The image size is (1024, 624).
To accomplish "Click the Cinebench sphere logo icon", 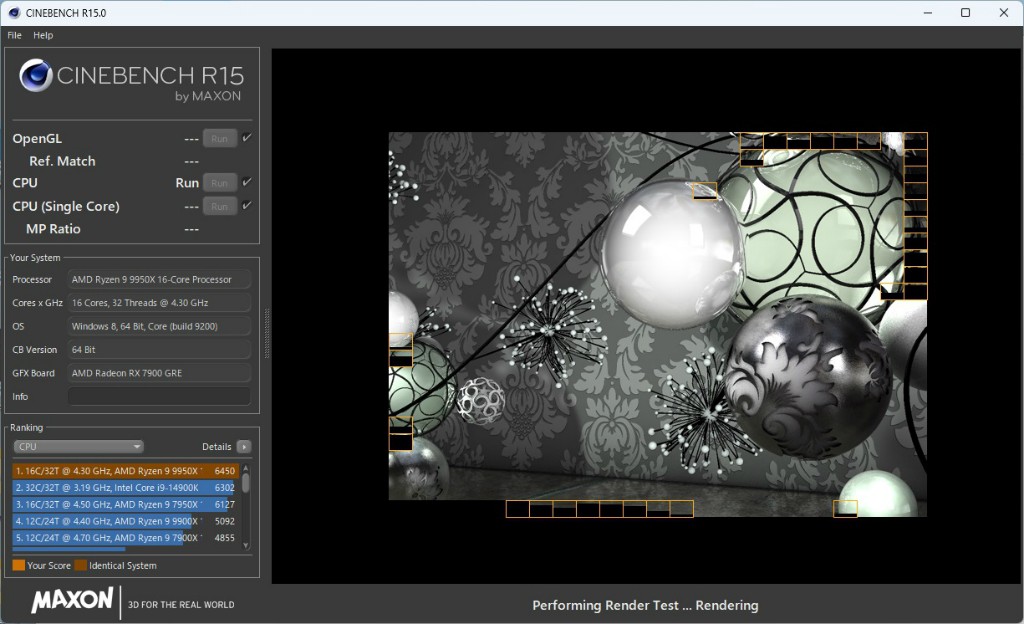I will click(36, 75).
